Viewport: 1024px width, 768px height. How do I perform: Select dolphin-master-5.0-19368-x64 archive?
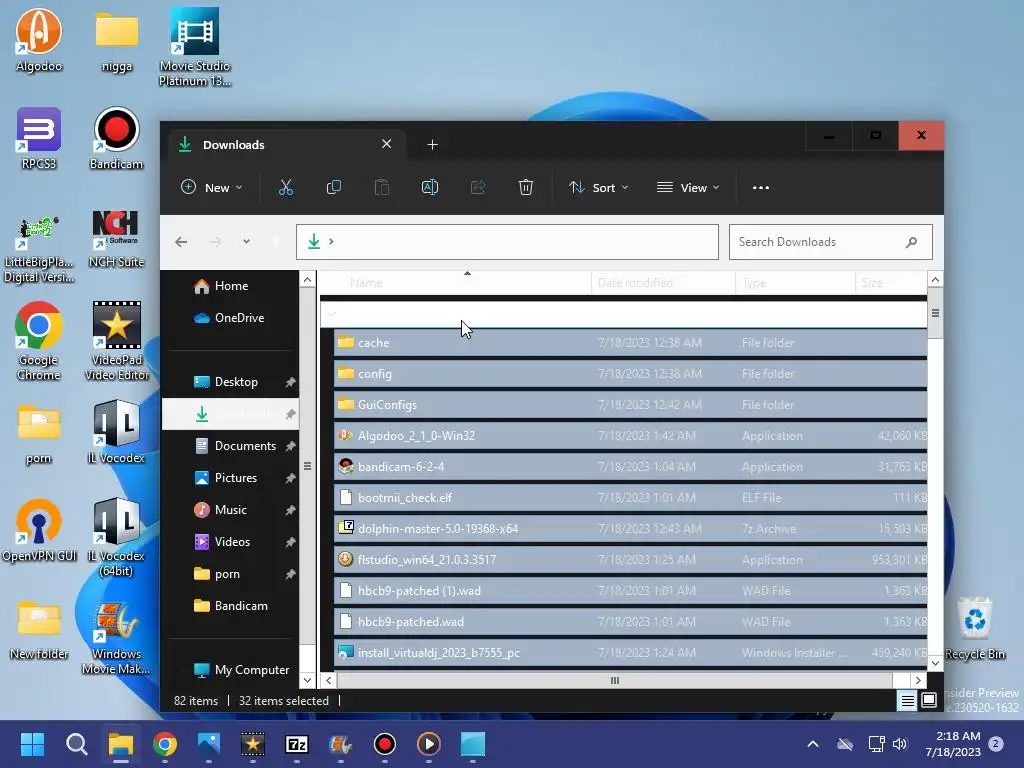pyautogui.click(x=630, y=529)
